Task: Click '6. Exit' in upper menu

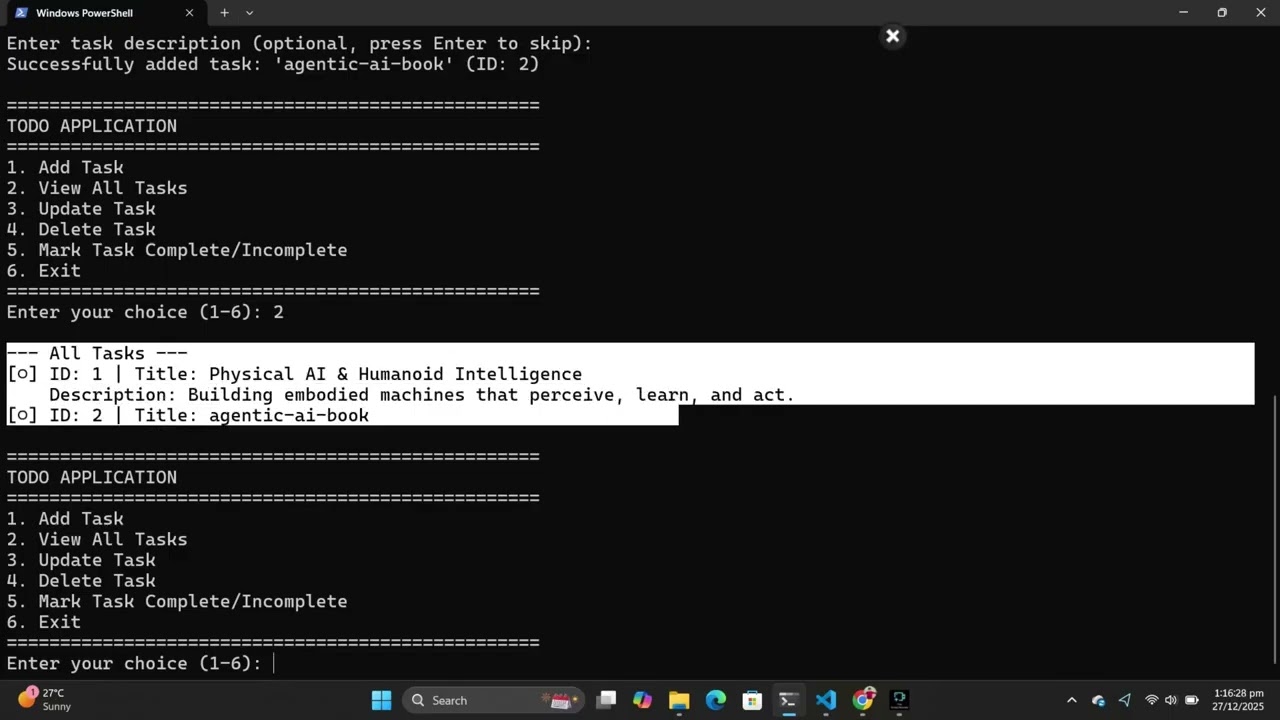Action: [x=44, y=271]
